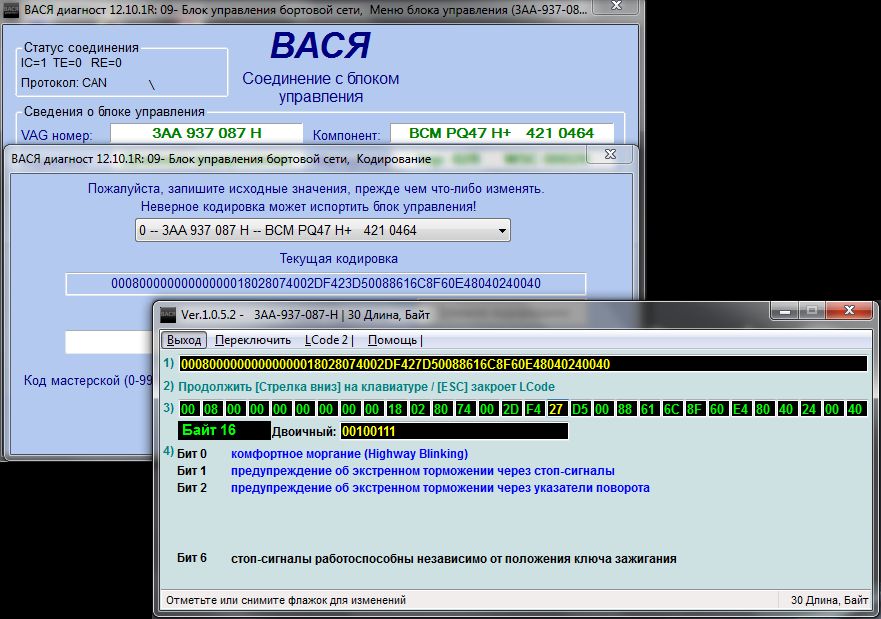
Task: Select byte cell 08
Action: [x=211, y=409]
